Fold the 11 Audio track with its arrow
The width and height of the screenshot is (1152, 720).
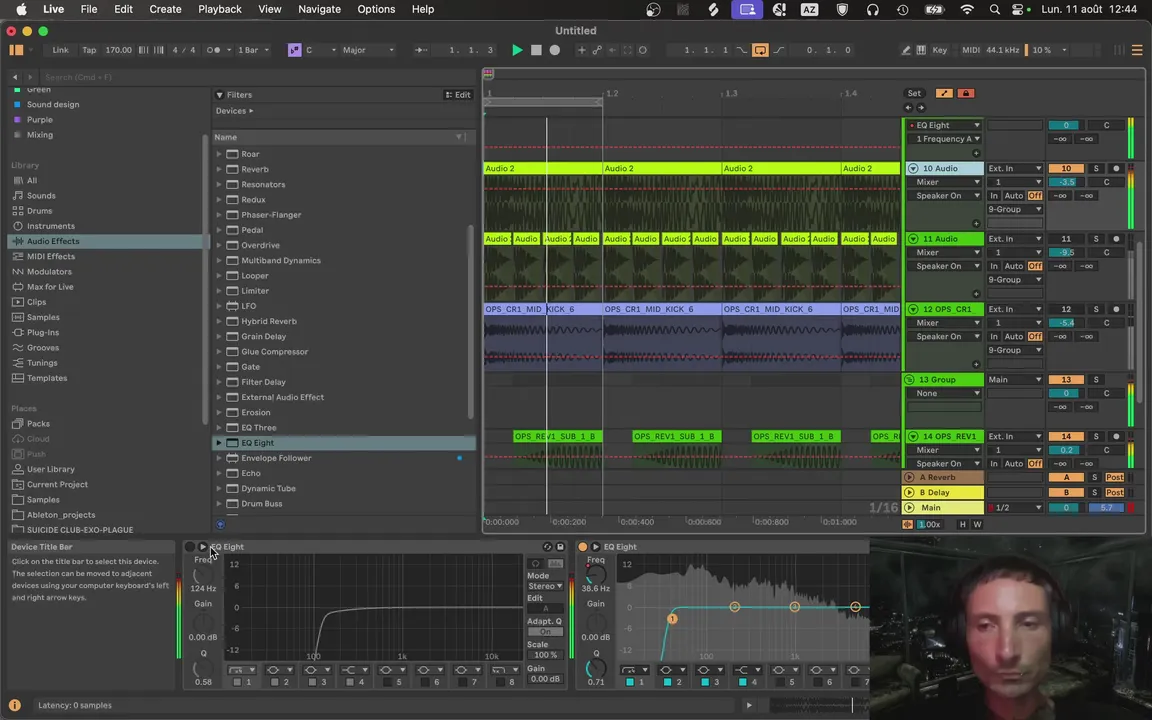913,239
